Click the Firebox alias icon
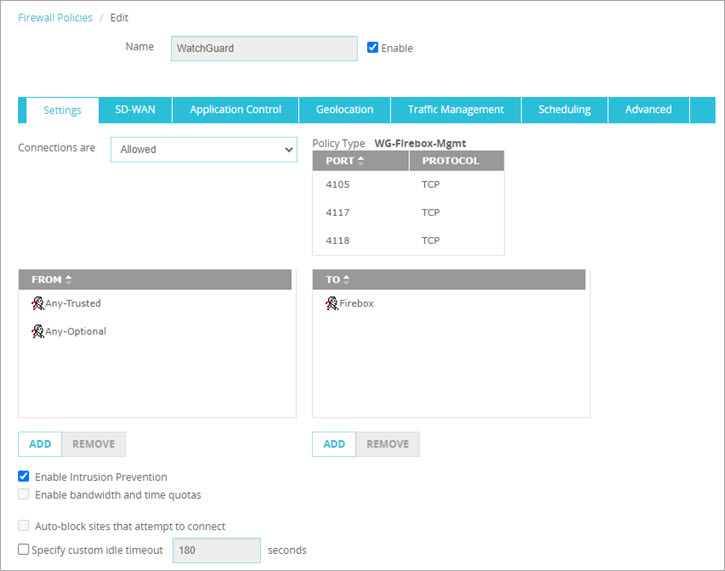The height and width of the screenshot is (571, 725). [x=332, y=303]
